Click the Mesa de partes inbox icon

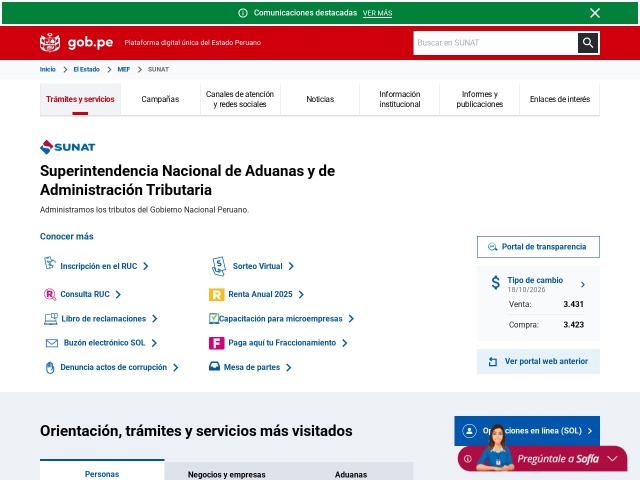click(x=214, y=367)
